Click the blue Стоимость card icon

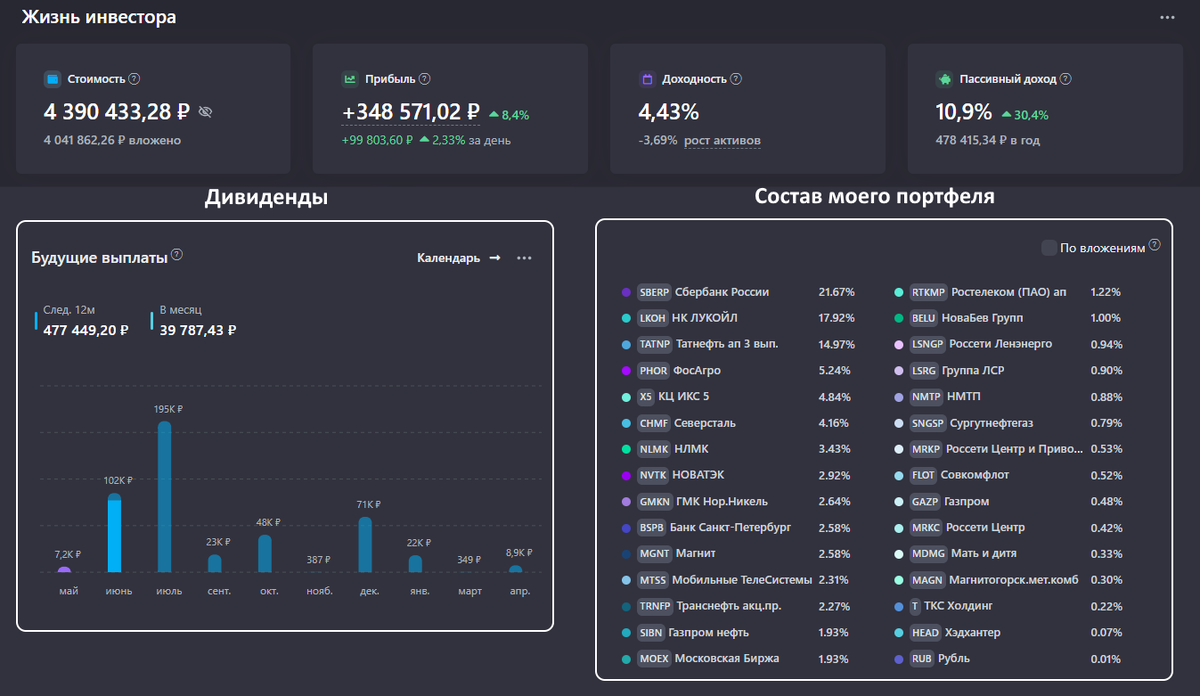point(53,79)
